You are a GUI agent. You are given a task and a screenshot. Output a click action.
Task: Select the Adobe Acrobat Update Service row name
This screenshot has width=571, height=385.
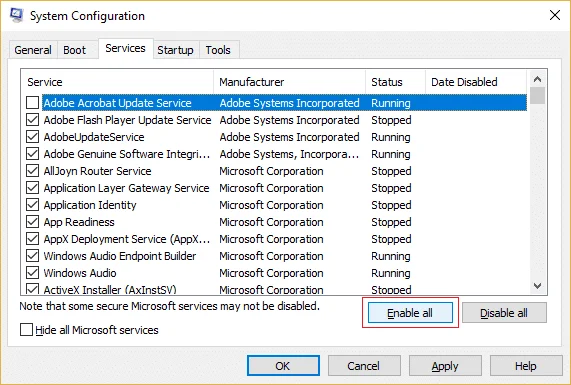(118, 103)
